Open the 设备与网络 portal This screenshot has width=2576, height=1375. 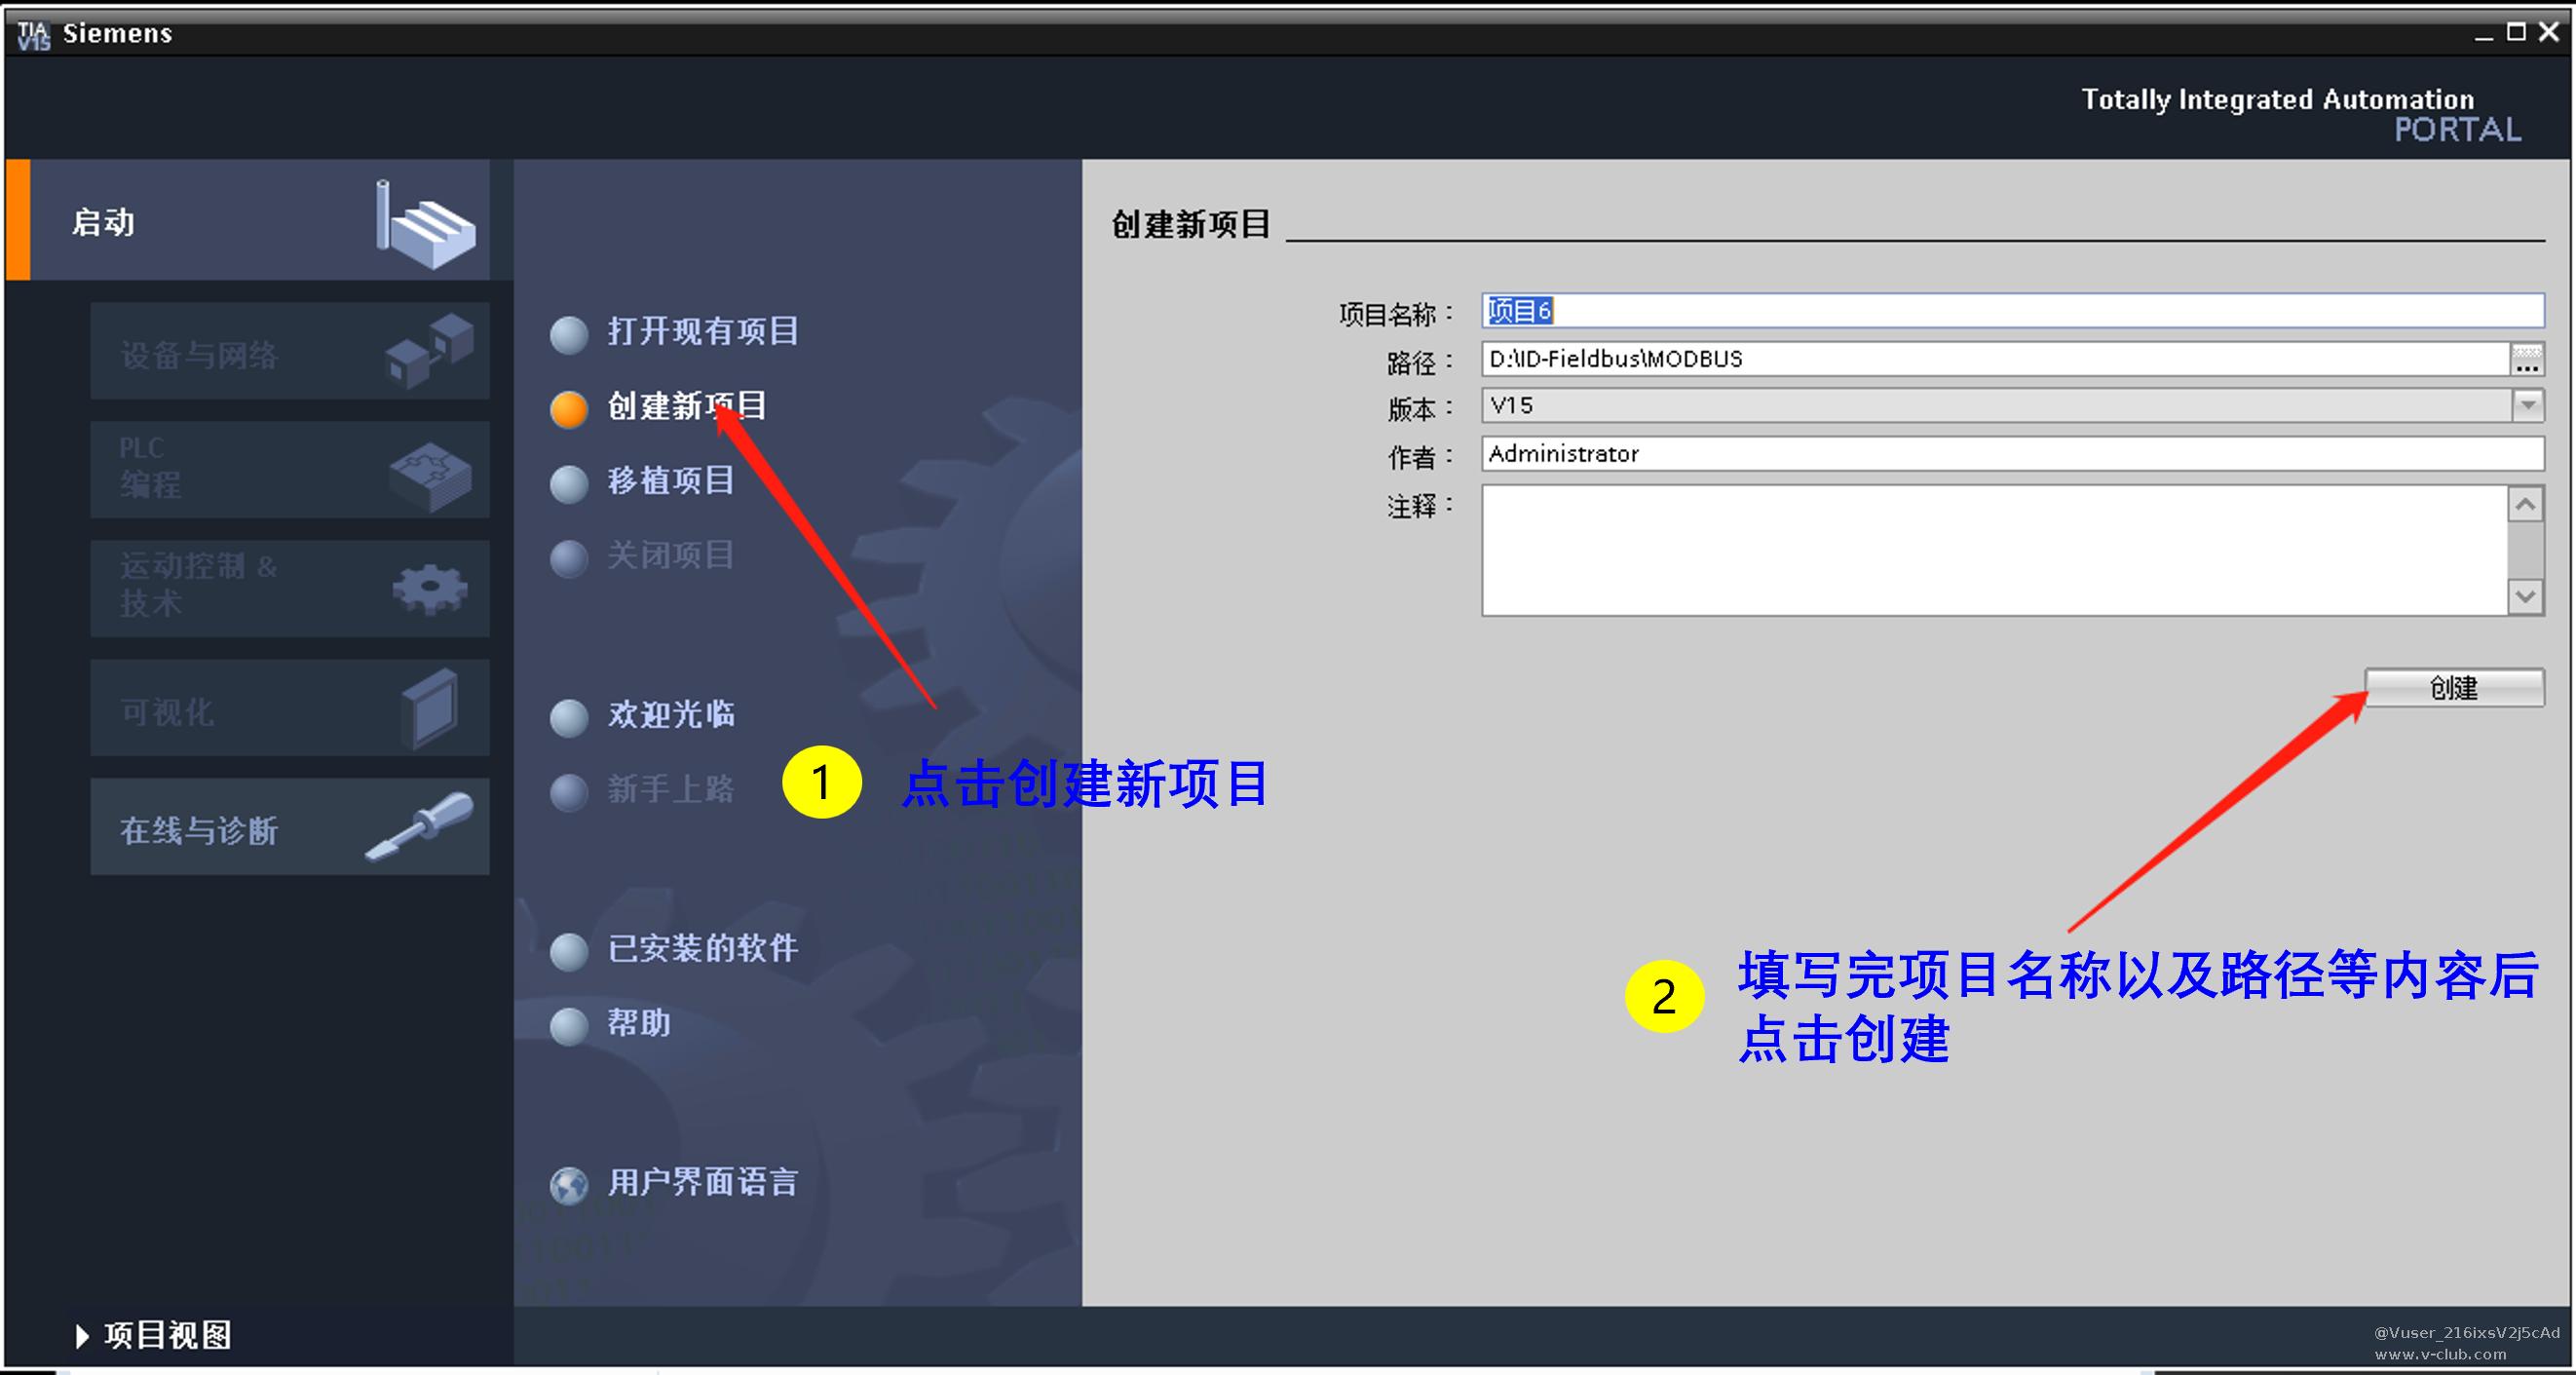pos(290,351)
